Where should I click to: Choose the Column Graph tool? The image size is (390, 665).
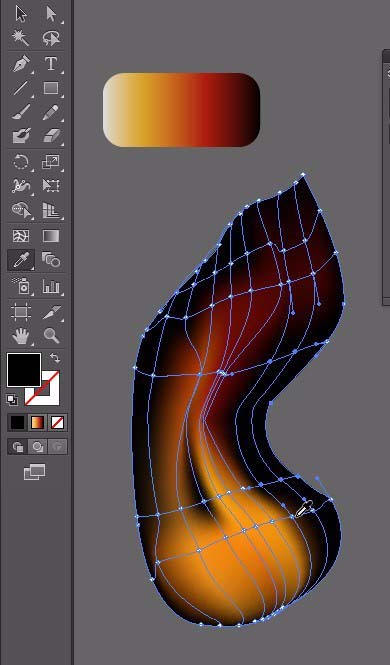pos(51,286)
